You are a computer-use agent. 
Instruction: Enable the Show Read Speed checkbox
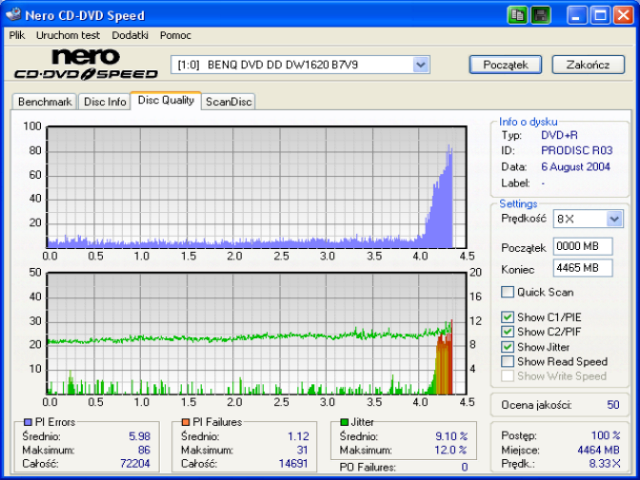pyautogui.click(x=507, y=362)
